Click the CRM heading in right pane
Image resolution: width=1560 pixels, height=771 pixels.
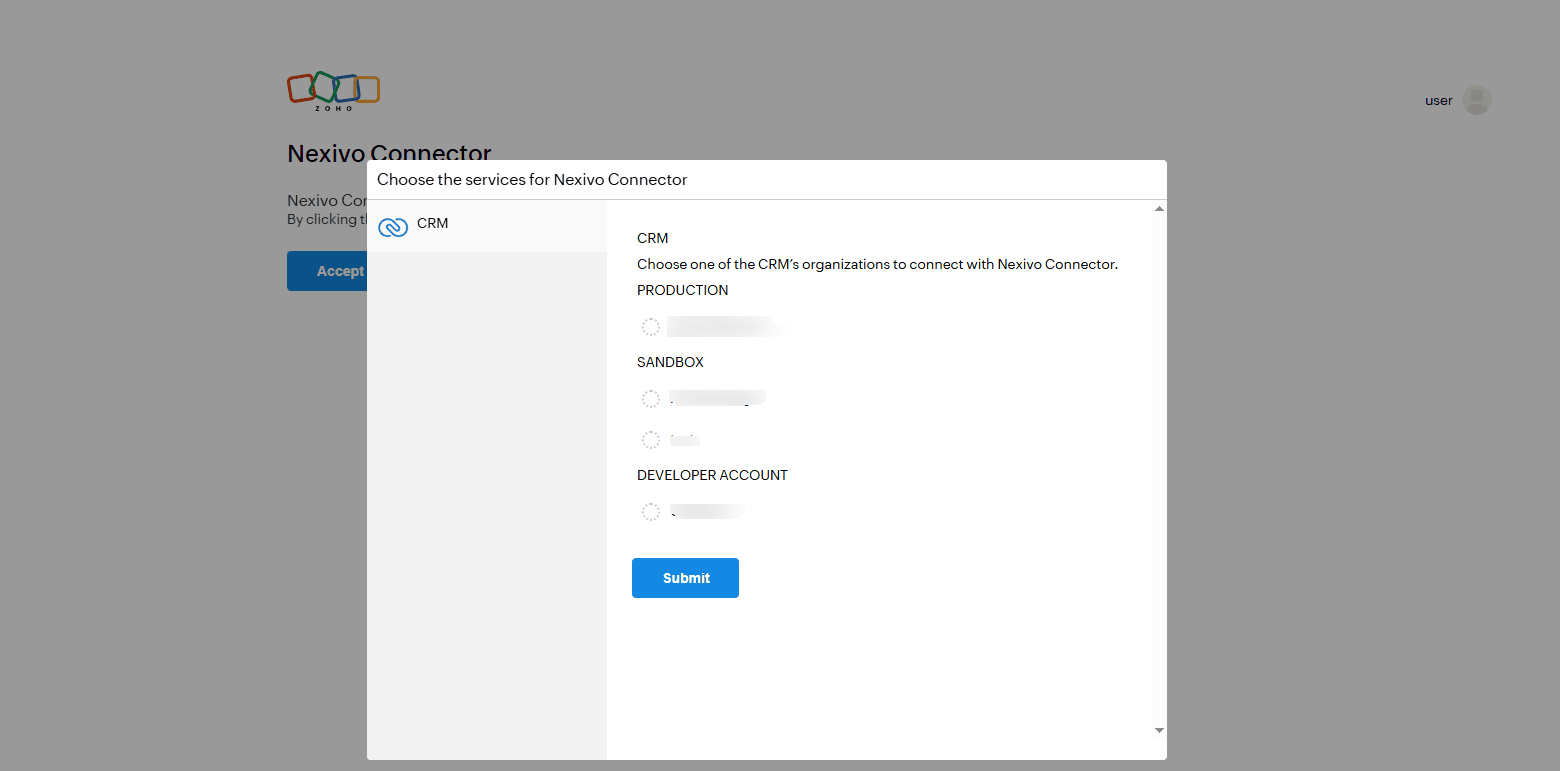pyautogui.click(x=653, y=238)
